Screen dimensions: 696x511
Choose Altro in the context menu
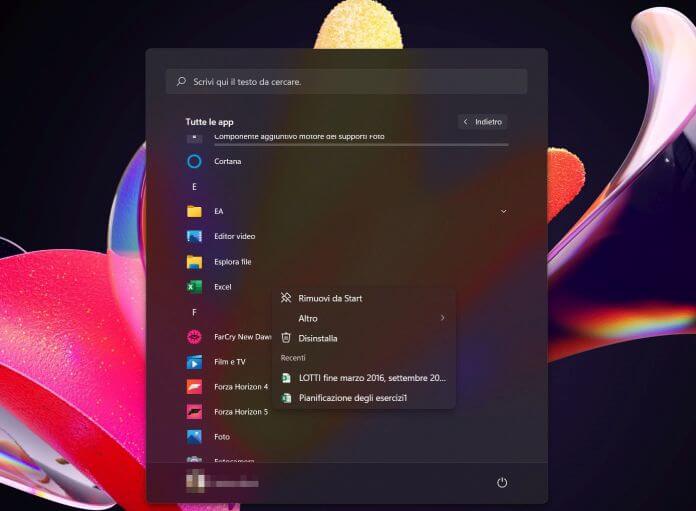[364, 318]
